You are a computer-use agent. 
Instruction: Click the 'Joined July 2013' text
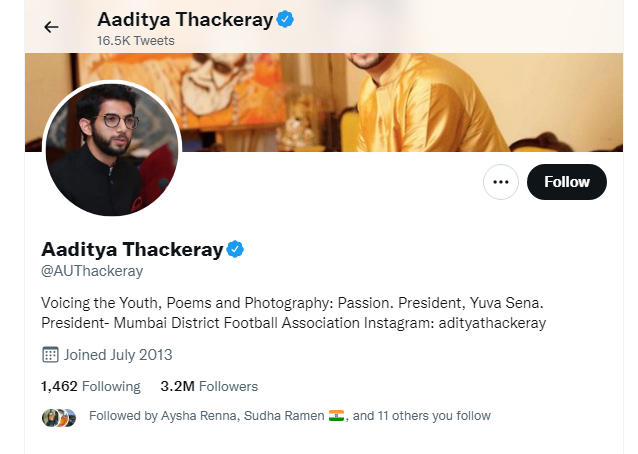click(x=118, y=354)
